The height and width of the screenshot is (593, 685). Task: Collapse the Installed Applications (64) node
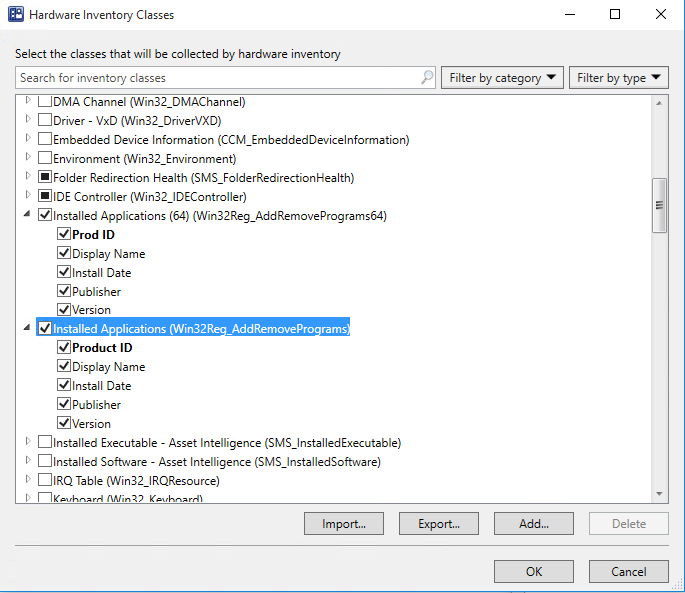[x=27, y=214]
